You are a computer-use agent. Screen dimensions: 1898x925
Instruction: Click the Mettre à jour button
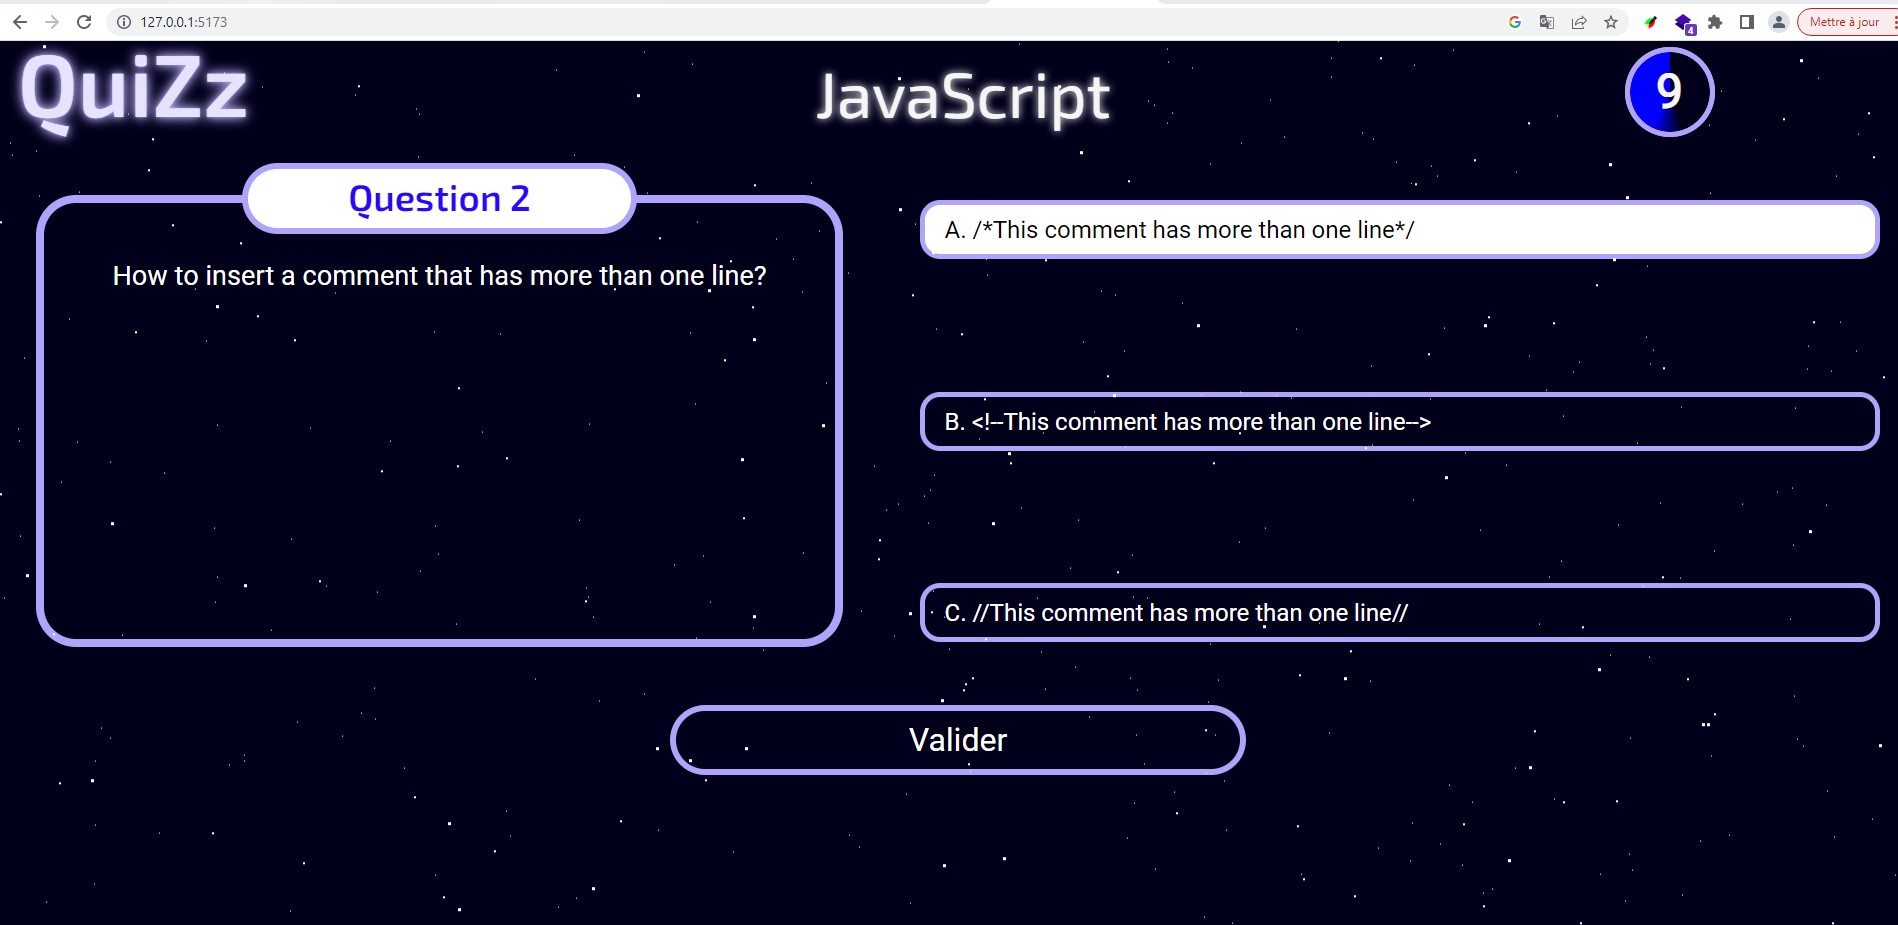pos(1843,20)
